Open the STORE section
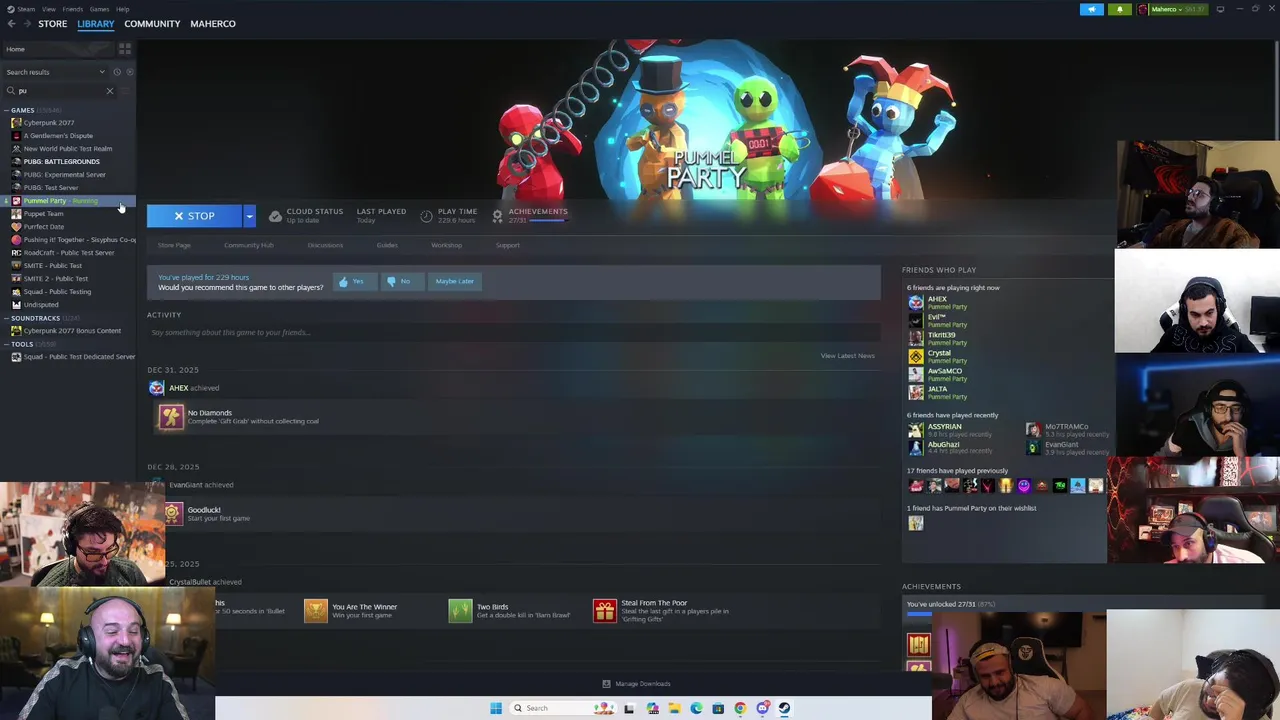Viewport: 1280px width, 720px height. (x=52, y=24)
